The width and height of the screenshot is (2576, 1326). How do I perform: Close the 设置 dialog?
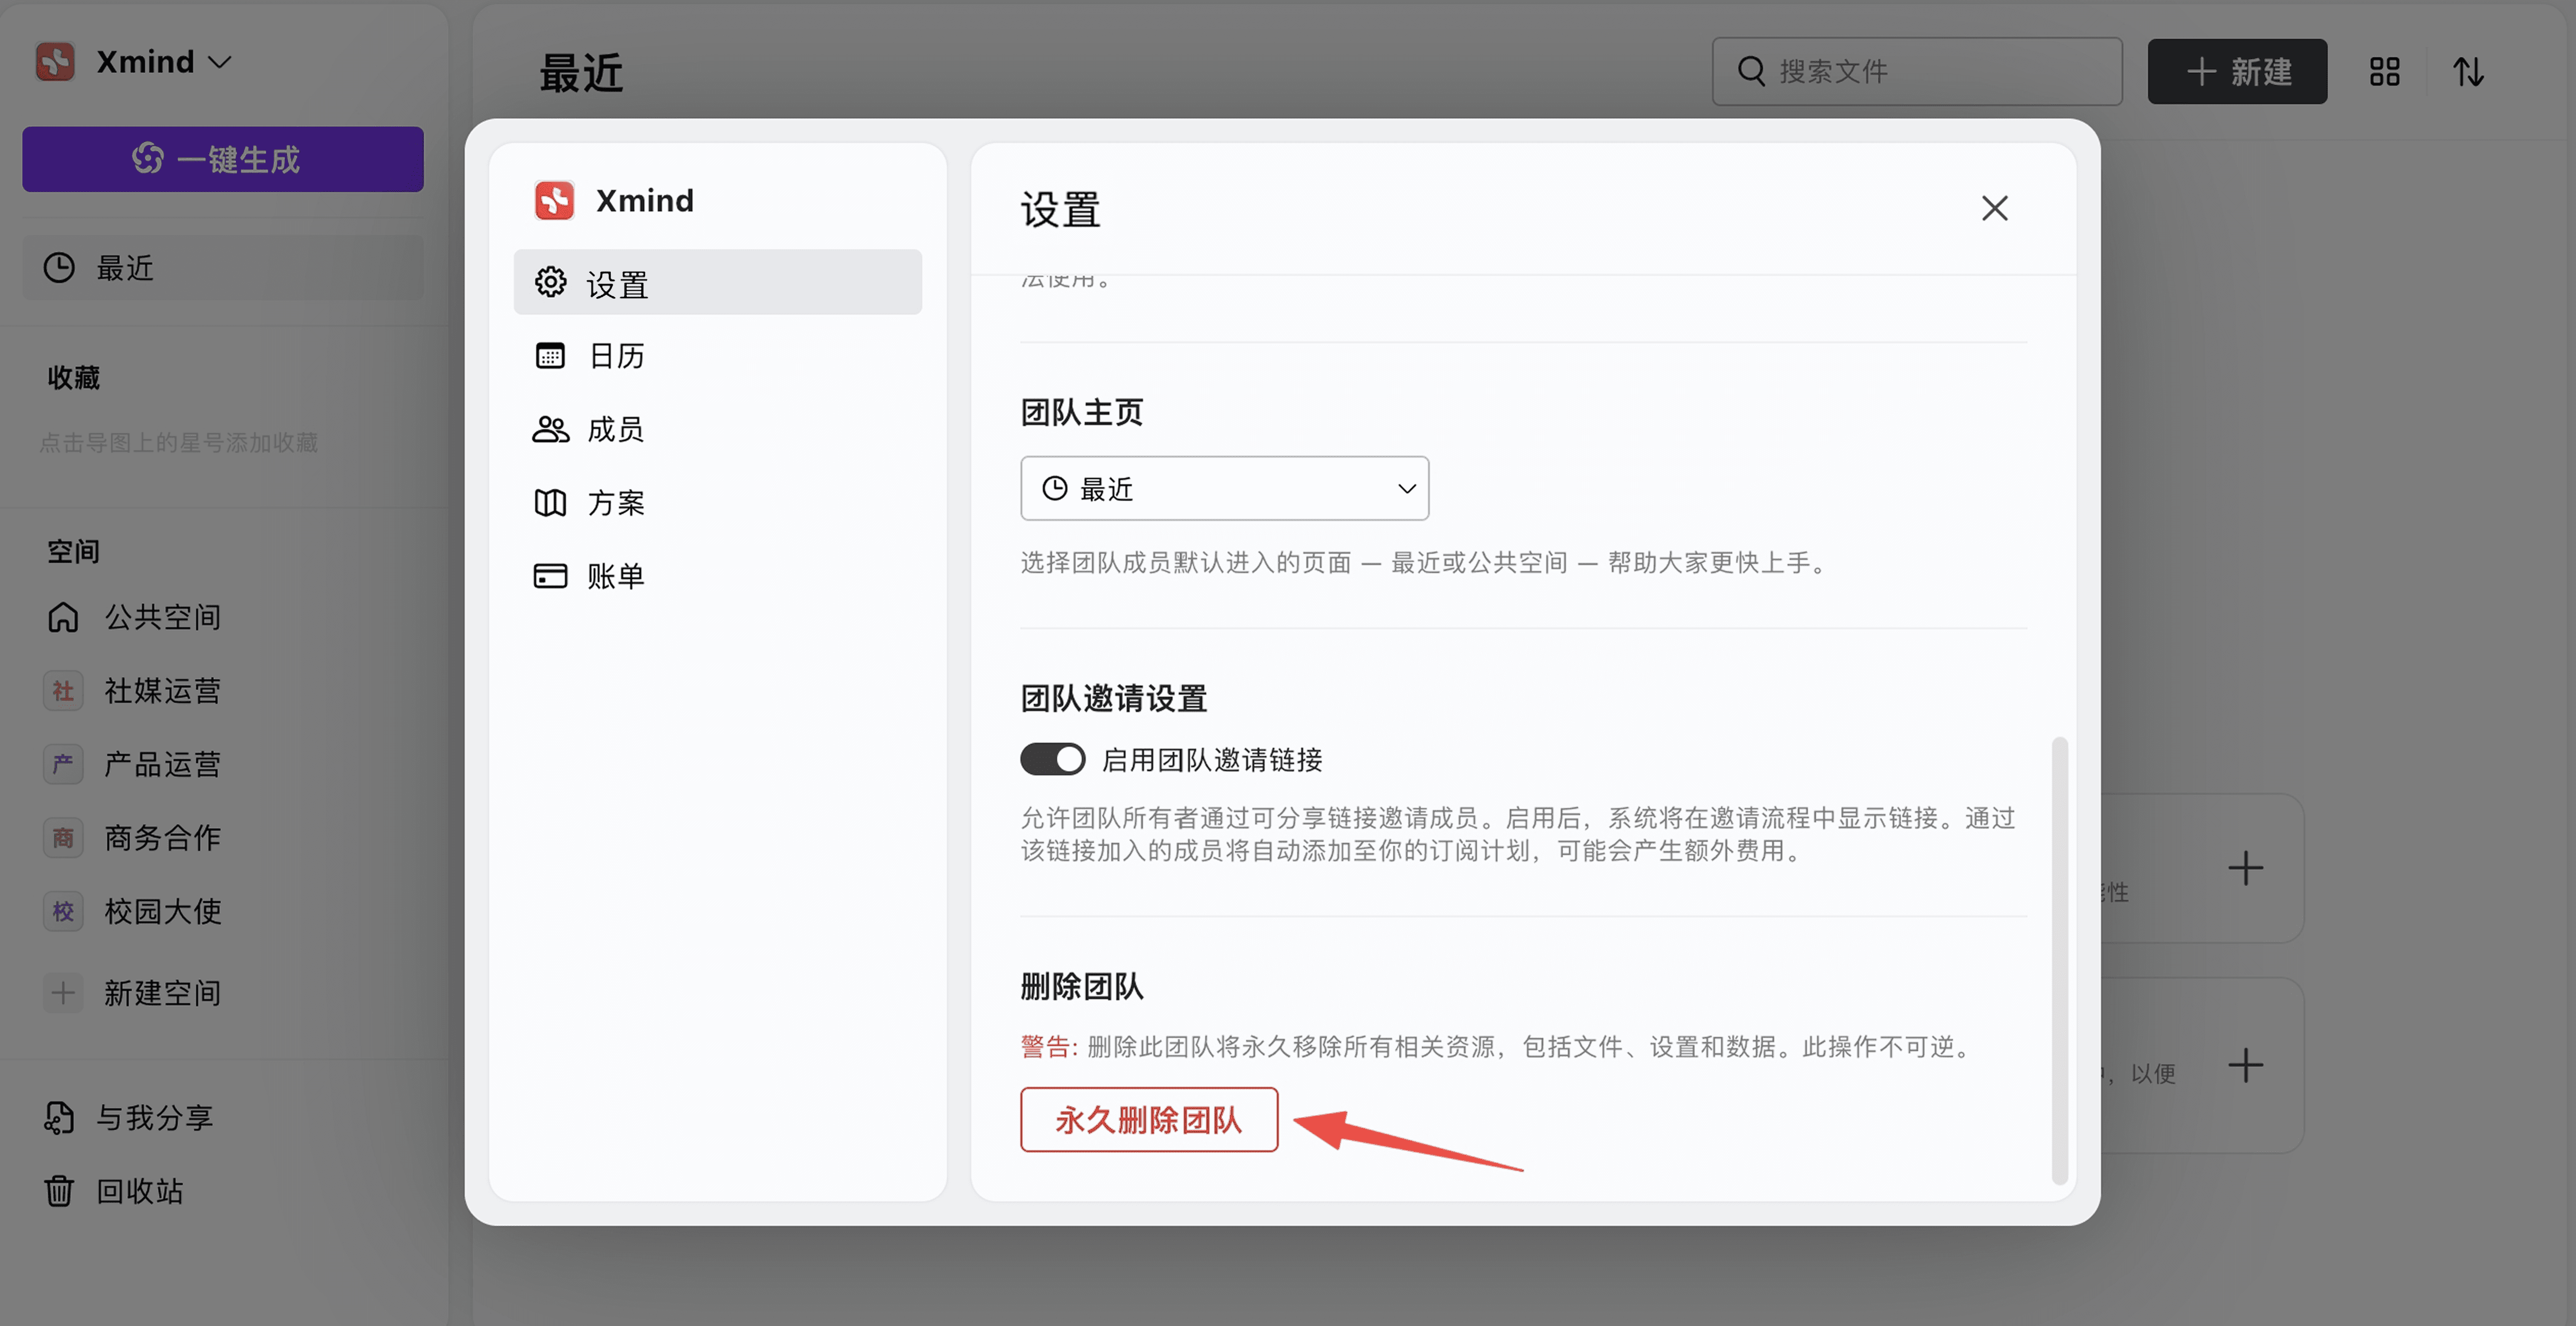click(1994, 209)
